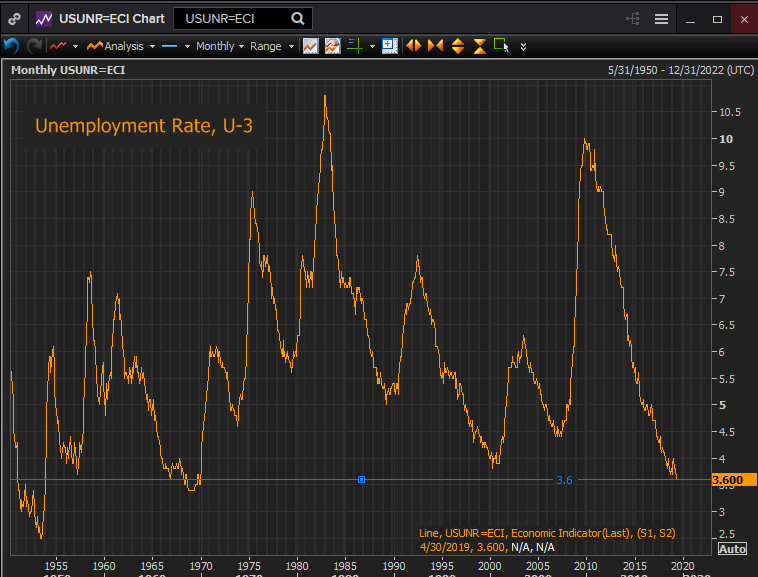Click the USUNR=ECI Chart window title

112,19
